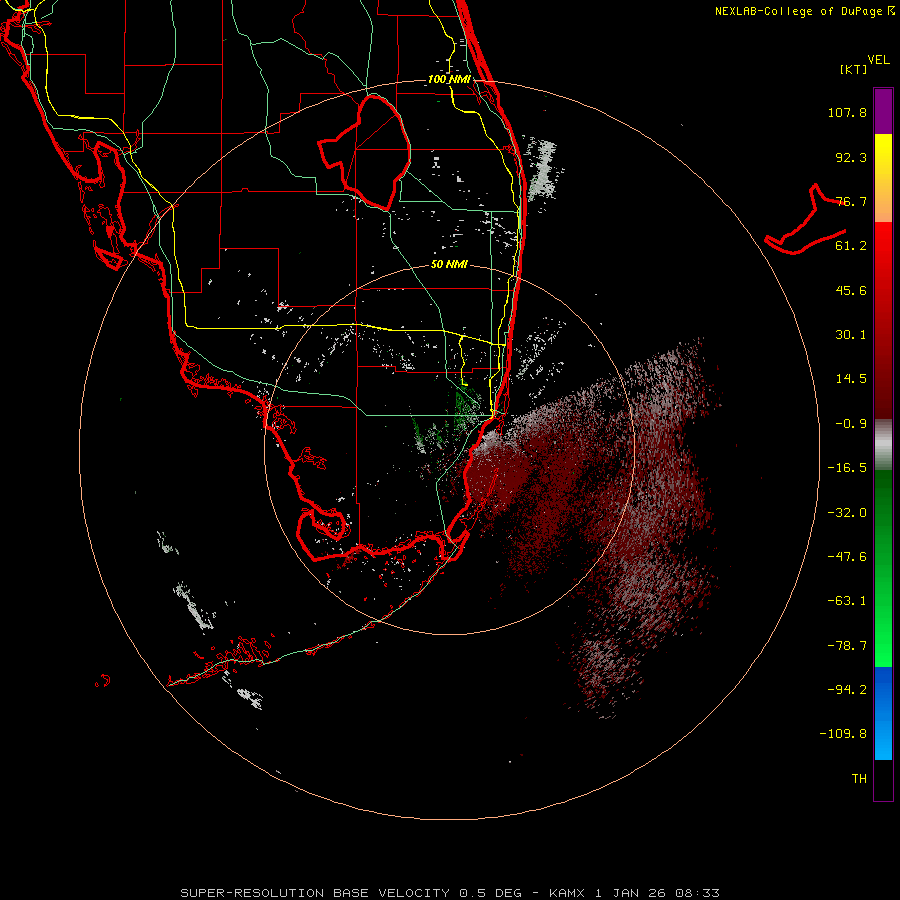The image size is (900, 900).
Task: Click the -16.5 velocity scale value
Action: (x=847, y=468)
